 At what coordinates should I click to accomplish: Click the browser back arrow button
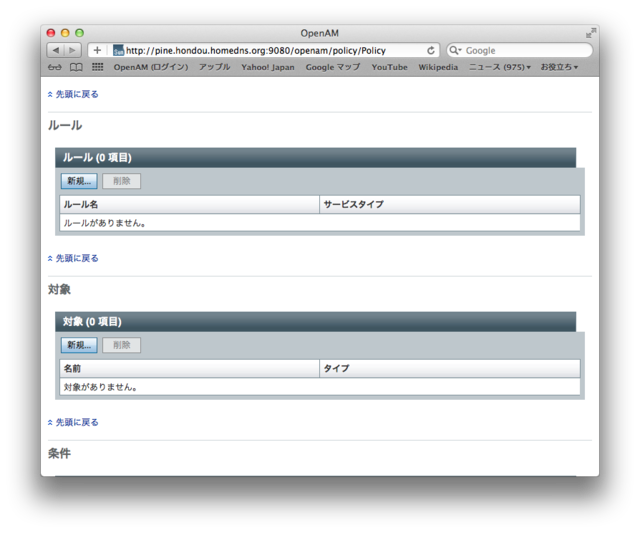point(56,50)
